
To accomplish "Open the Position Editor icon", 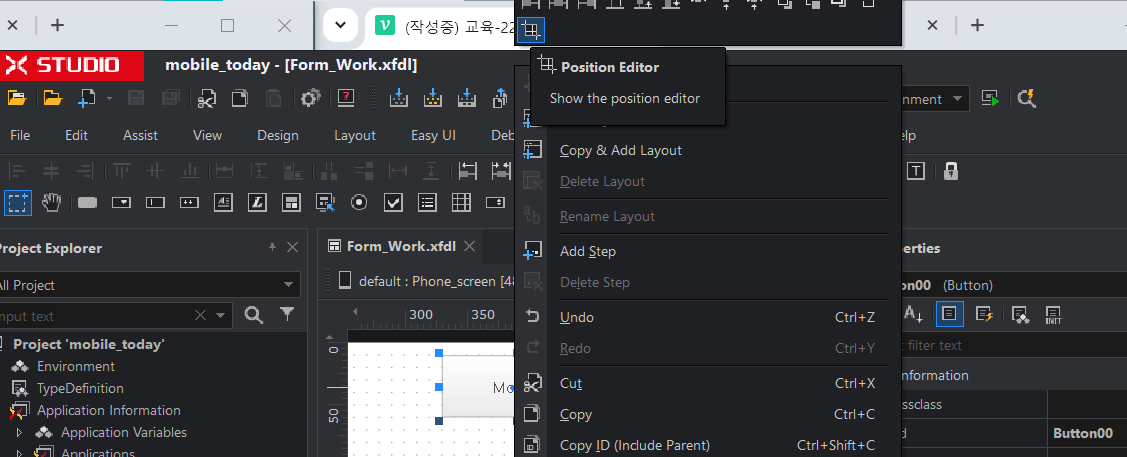I will point(530,30).
